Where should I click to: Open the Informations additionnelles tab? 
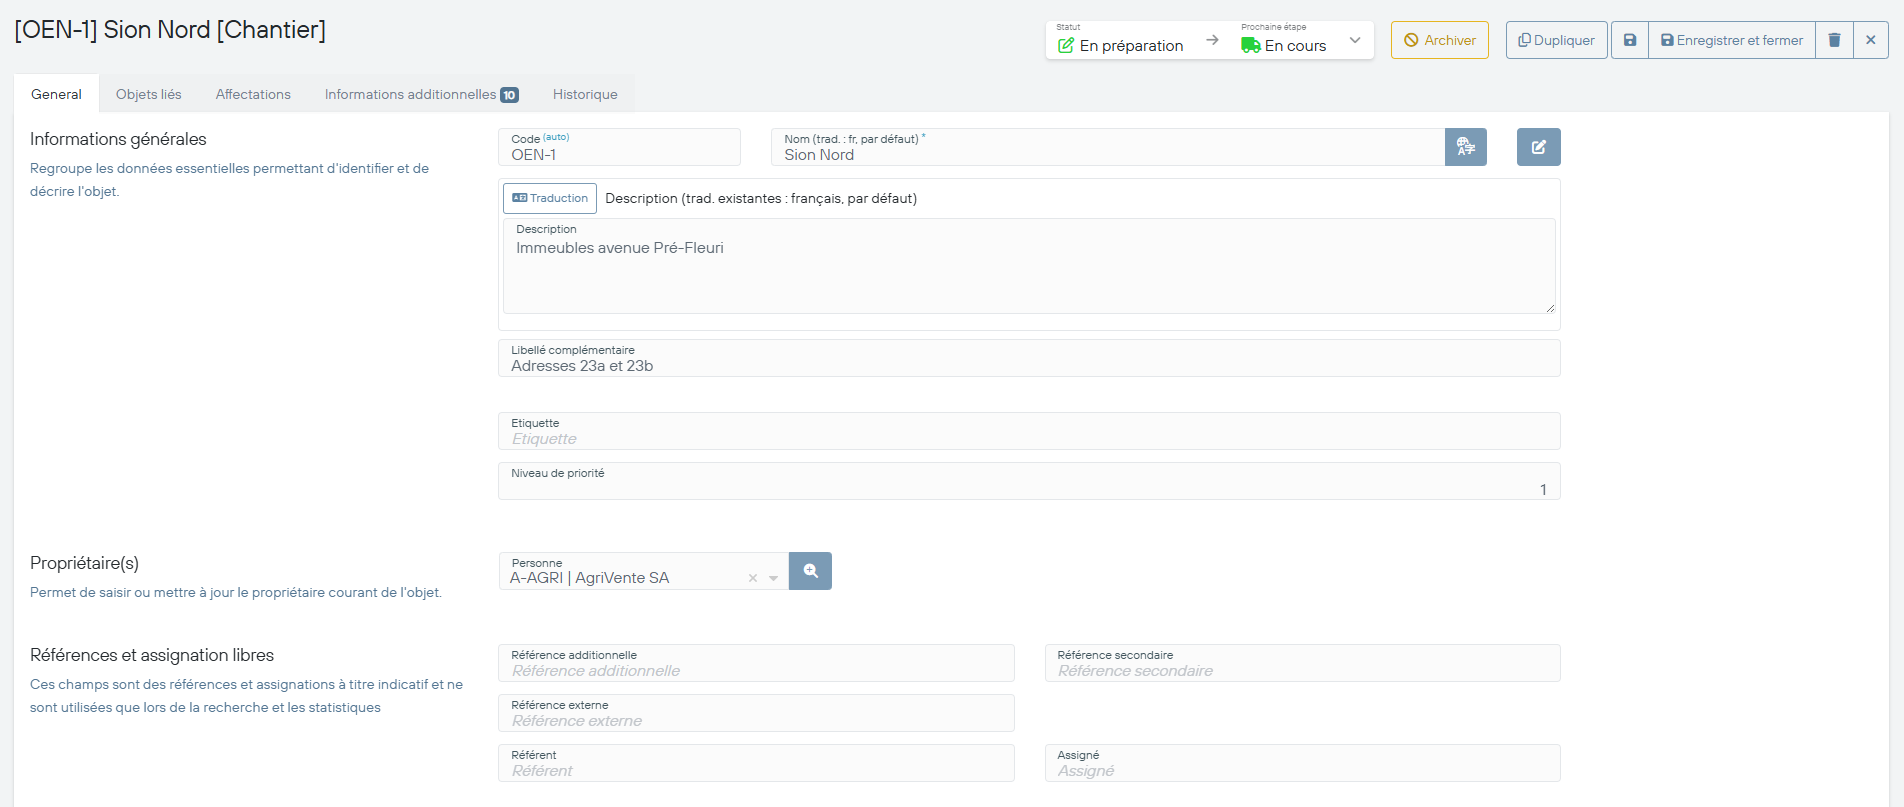[x=420, y=94]
